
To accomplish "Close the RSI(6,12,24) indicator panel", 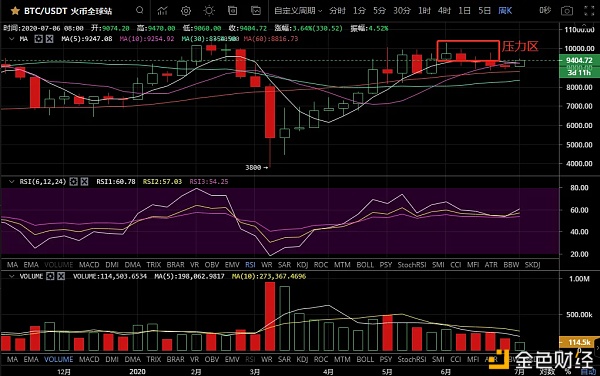I will click(84, 182).
